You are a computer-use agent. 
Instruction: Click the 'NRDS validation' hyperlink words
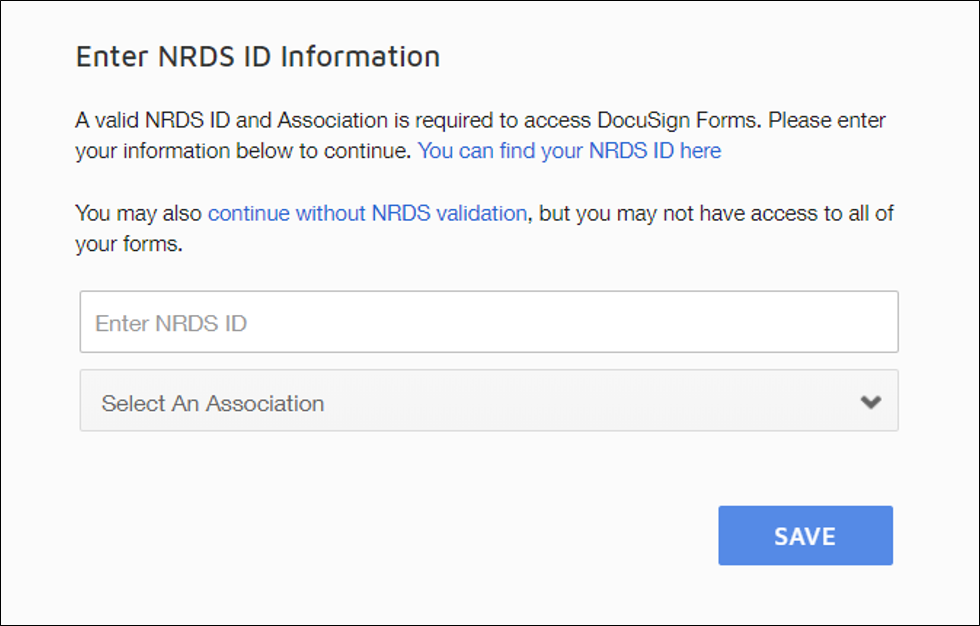point(449,213)
